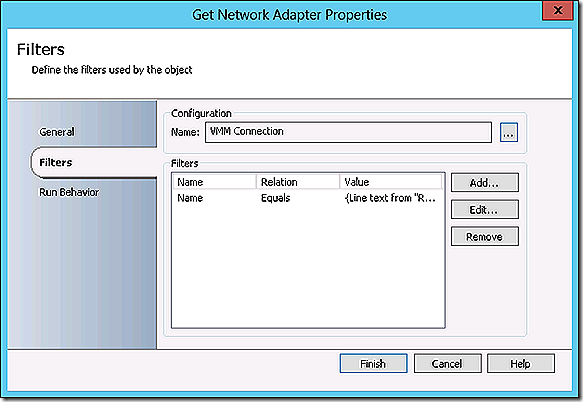Click the Equals relation cell
Image resolution: width=583 pixels, height=402 pixels.
(276, 198)
